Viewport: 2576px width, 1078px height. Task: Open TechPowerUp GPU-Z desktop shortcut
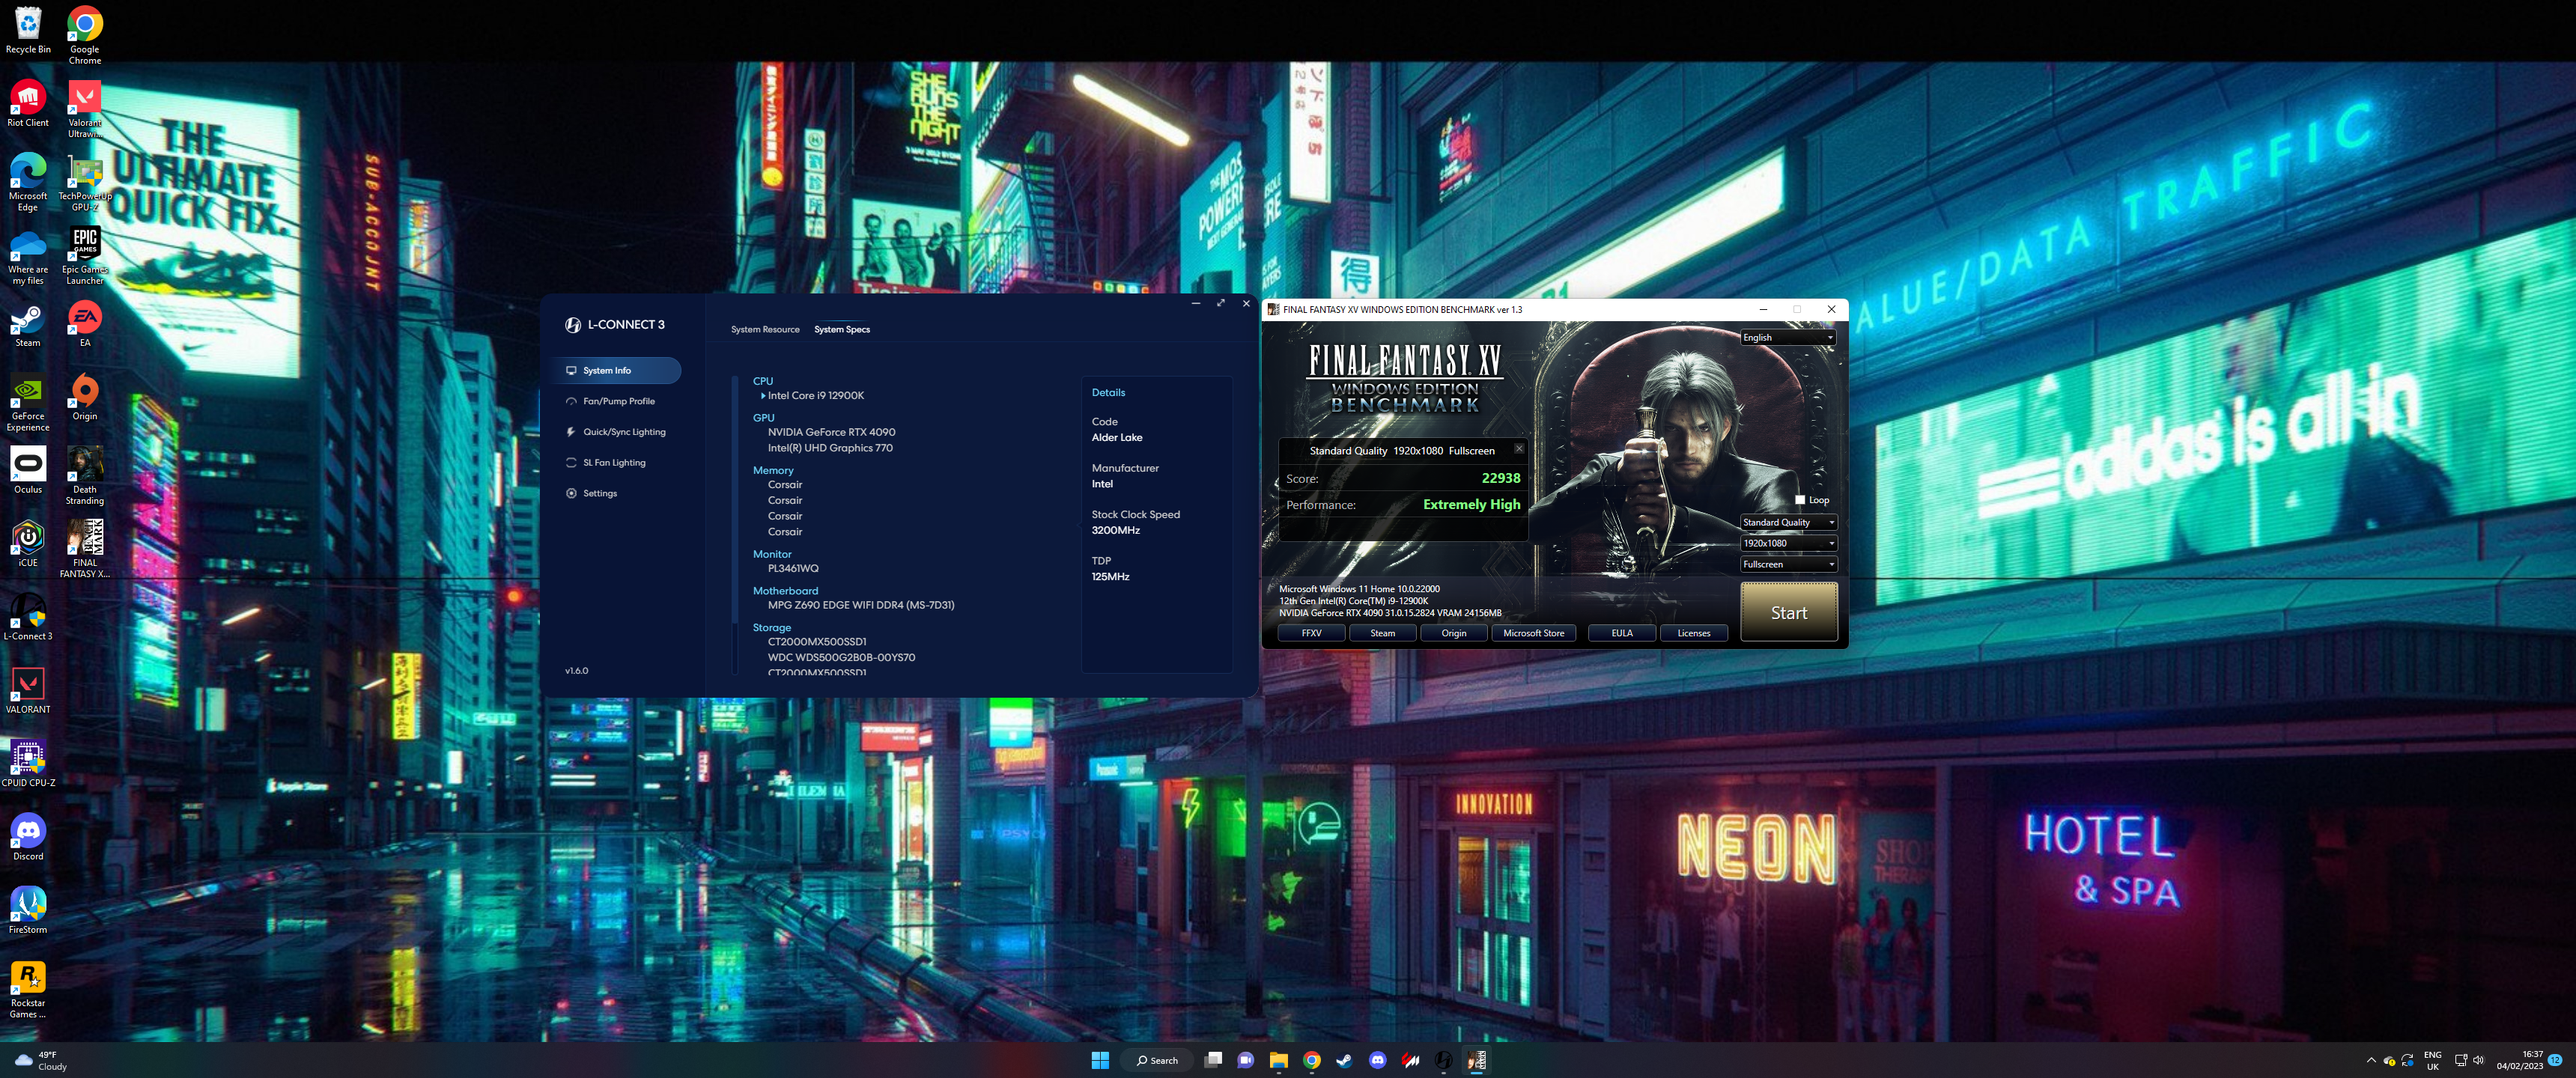85,182
